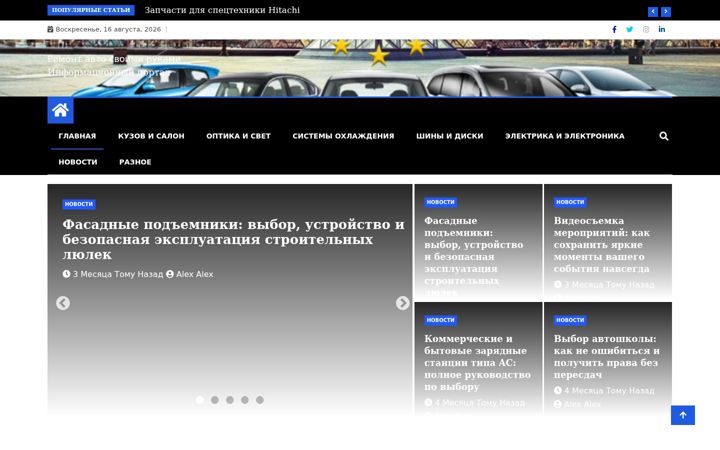Click the calendar icon beside the date

click(50, 29)
